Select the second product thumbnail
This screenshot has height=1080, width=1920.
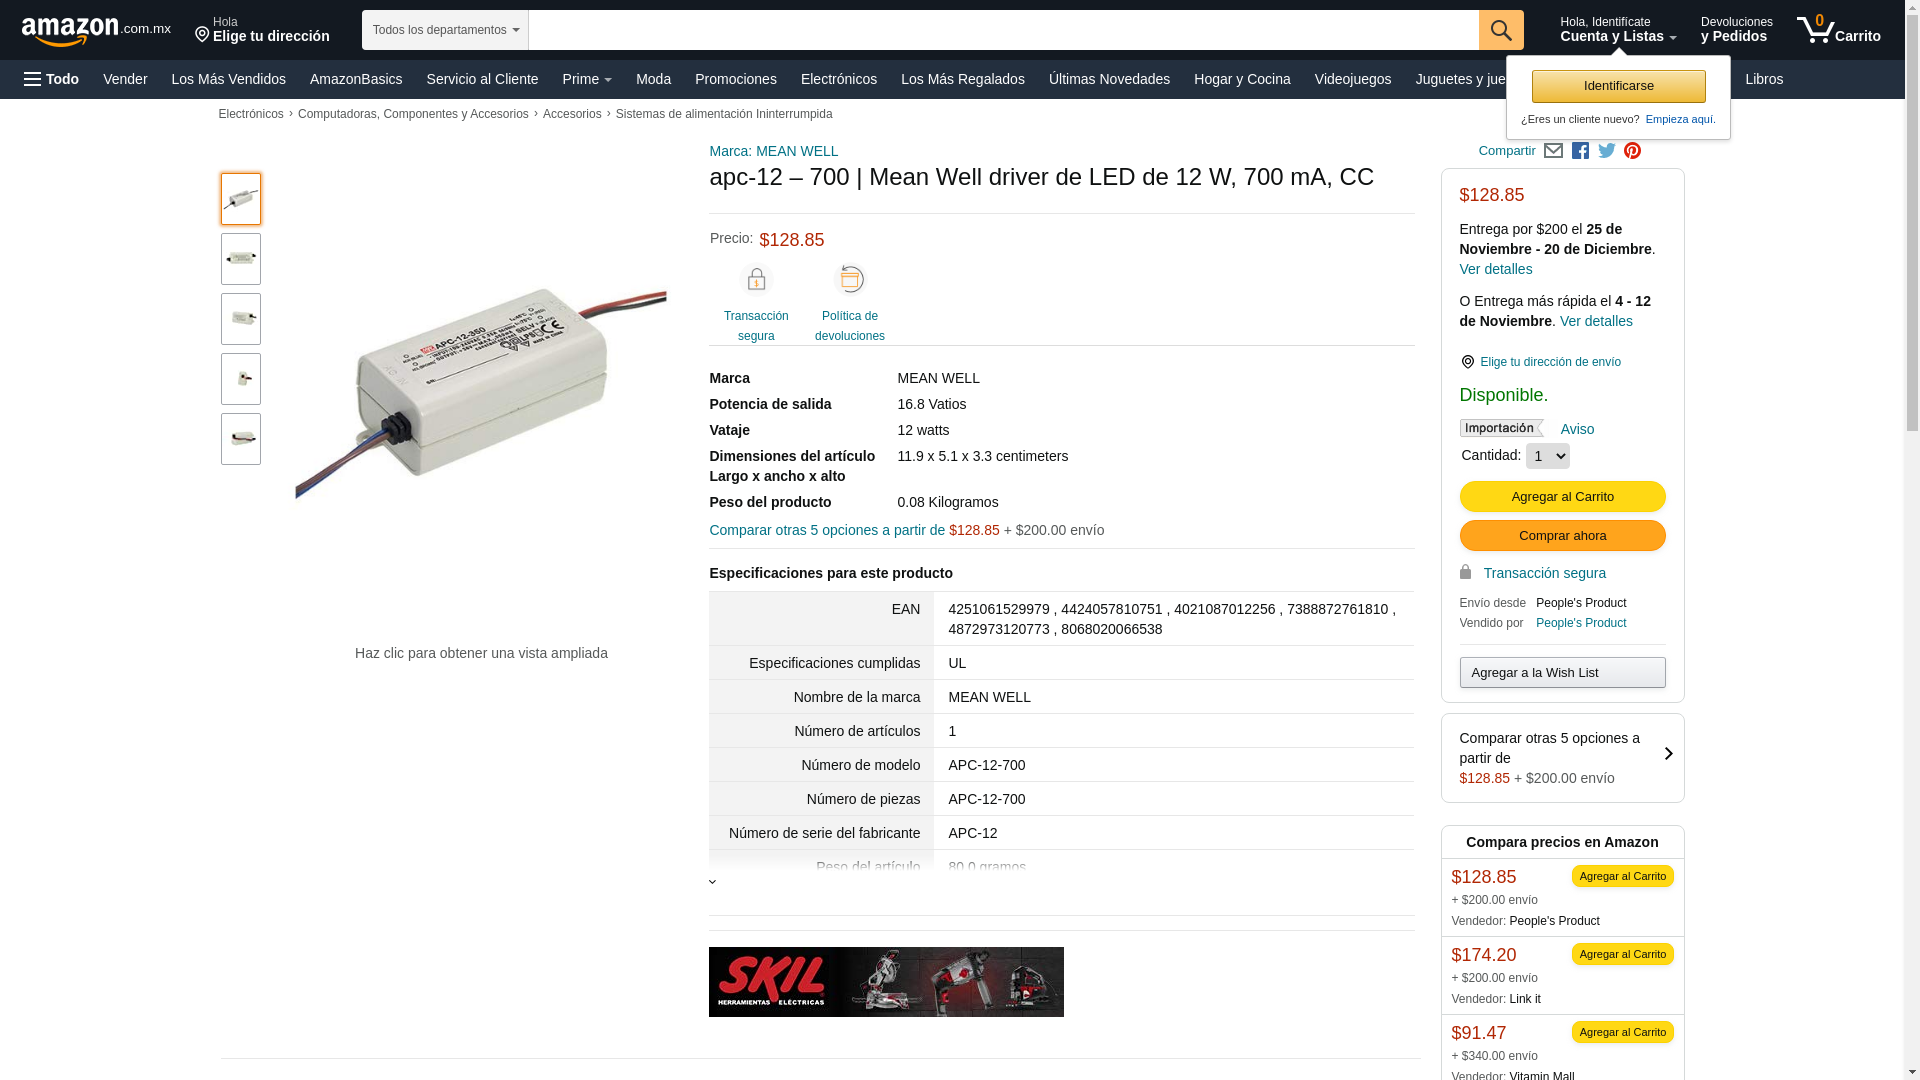tap(241, 259)
